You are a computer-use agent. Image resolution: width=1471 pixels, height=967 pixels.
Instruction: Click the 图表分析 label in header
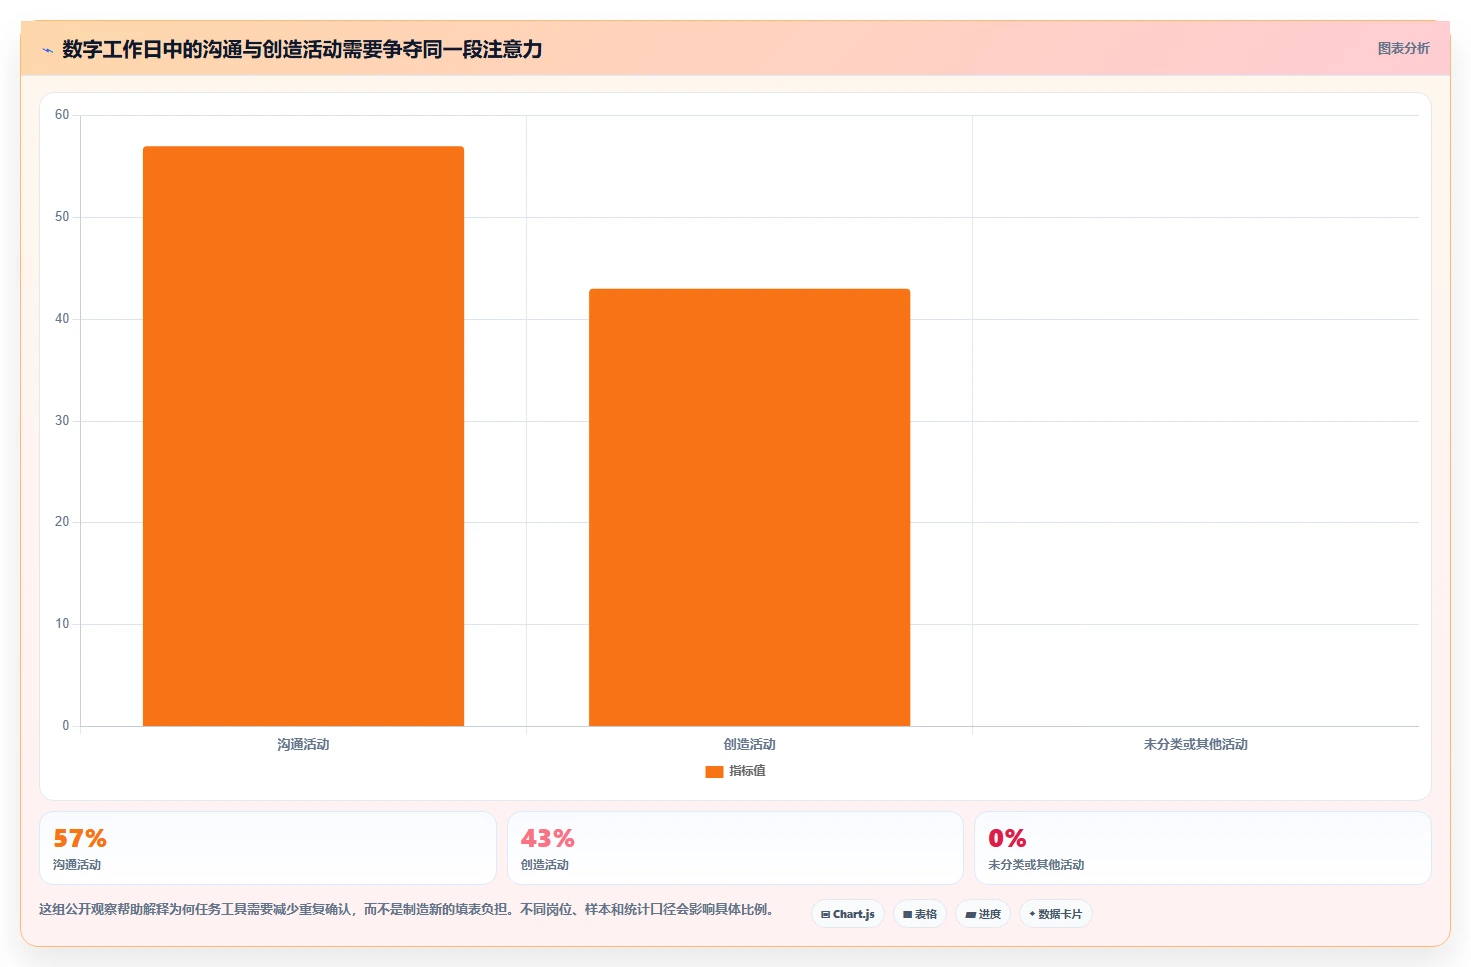(1403, 48)
